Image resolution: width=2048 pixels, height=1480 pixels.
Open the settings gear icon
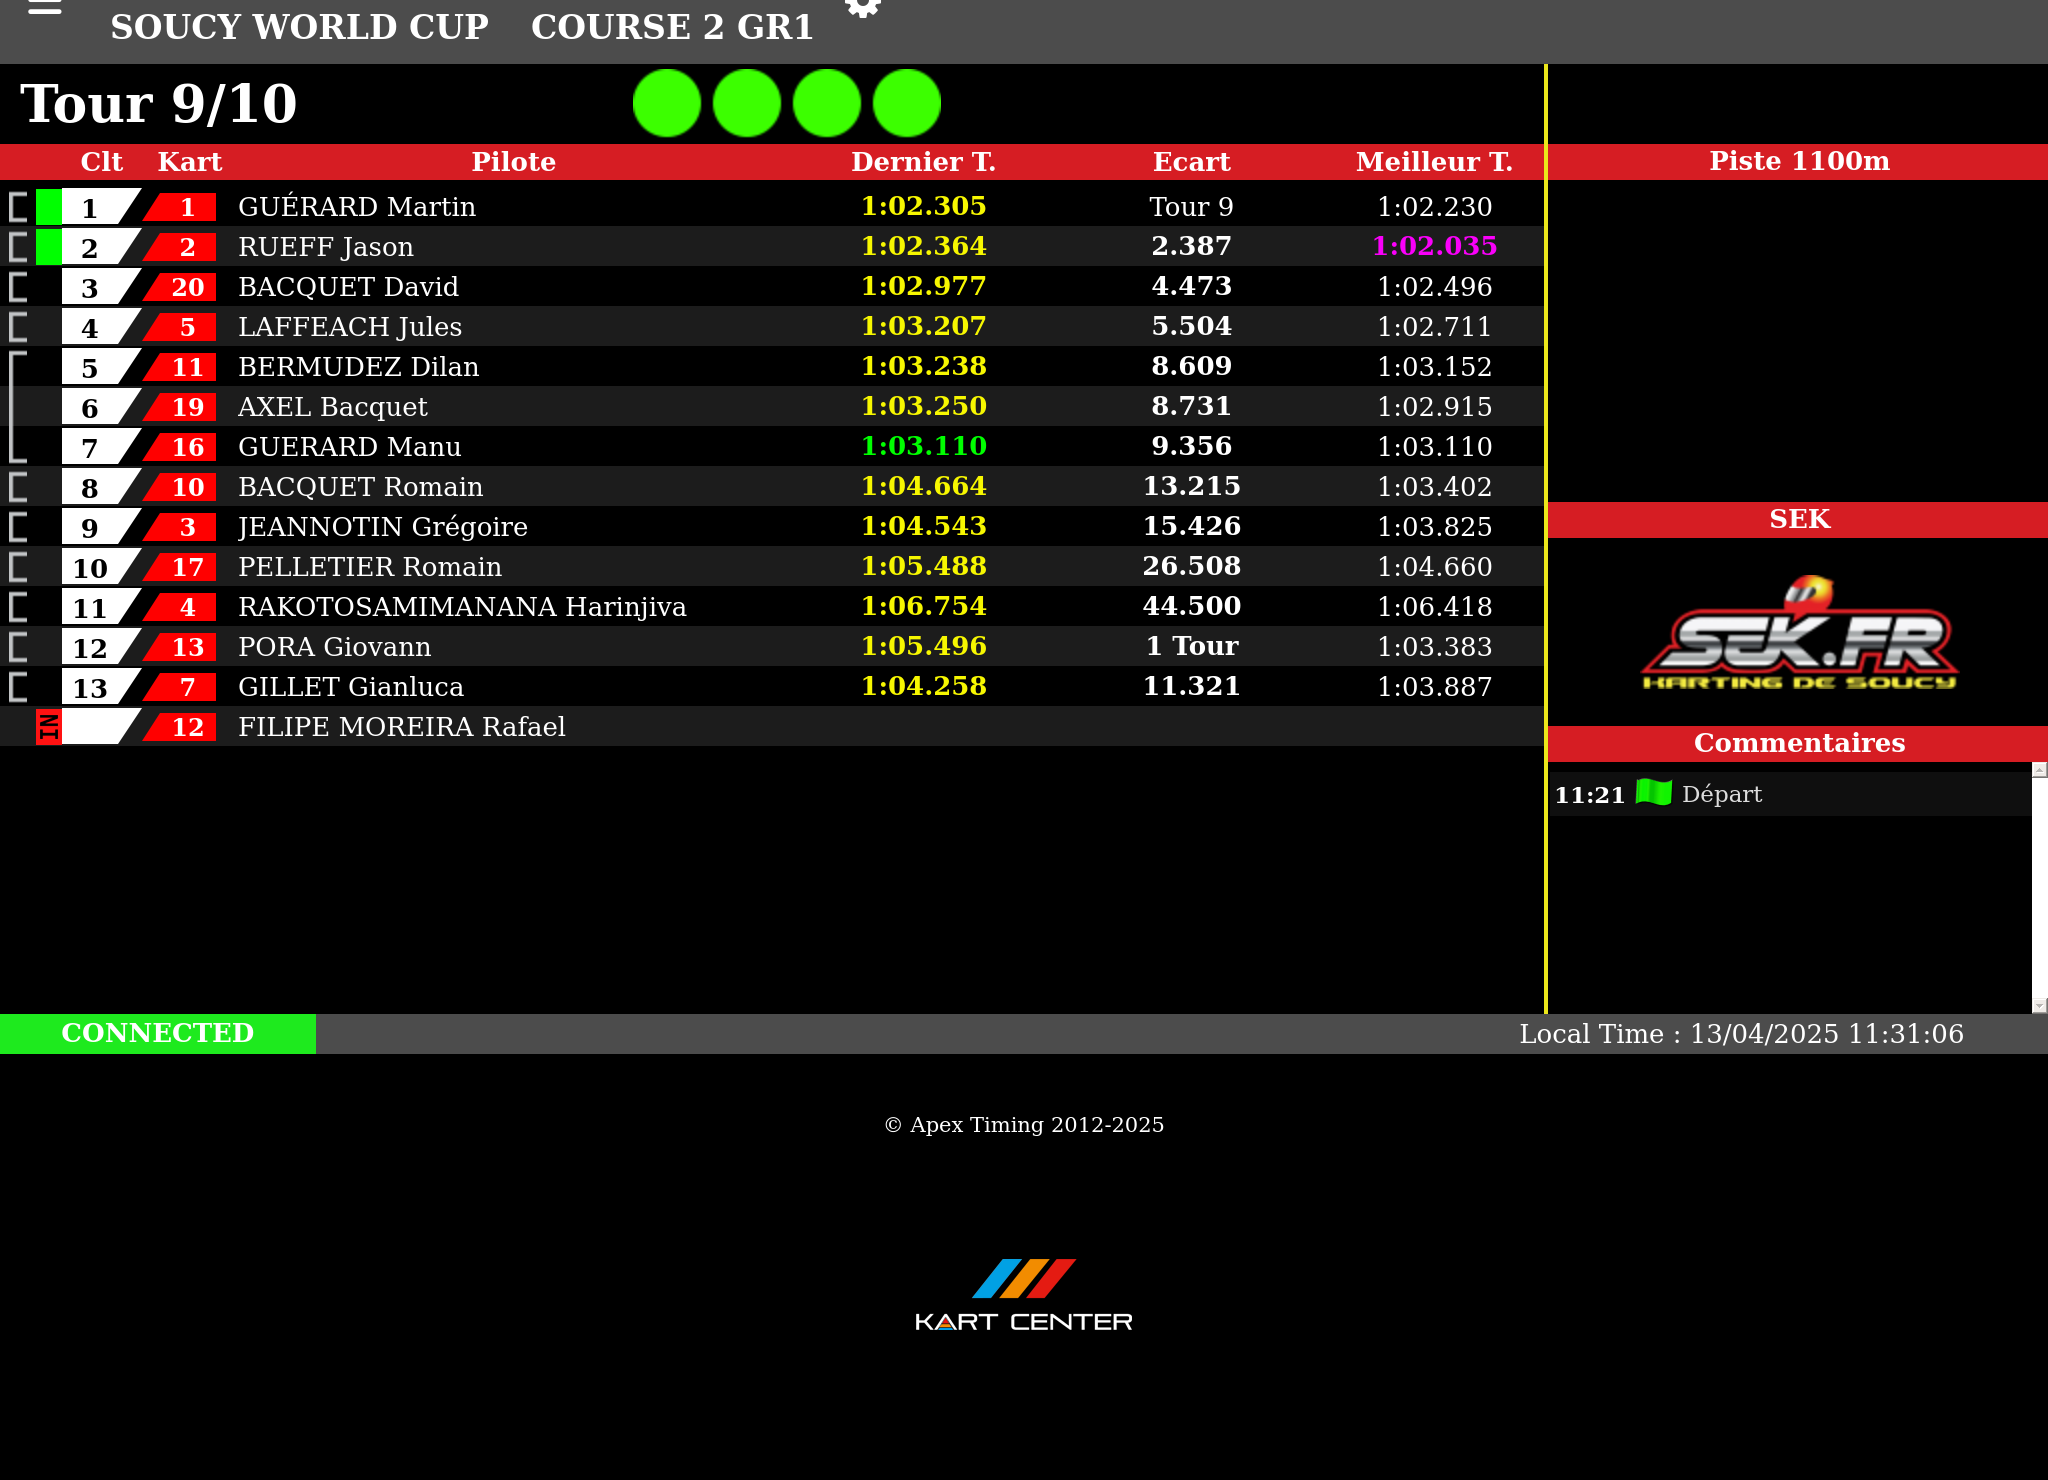coord(862,8)
